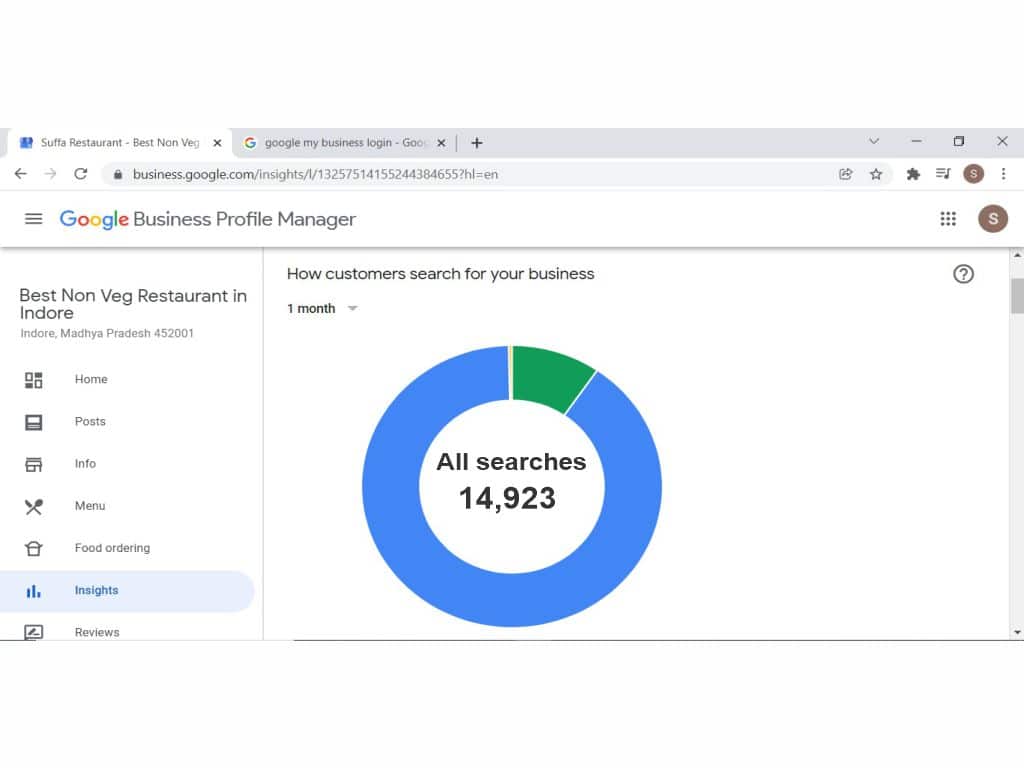This screenshot has width=1024, height=768.
Task: Expand the 1 month period dropdown
Action: [x=322, y=309]
